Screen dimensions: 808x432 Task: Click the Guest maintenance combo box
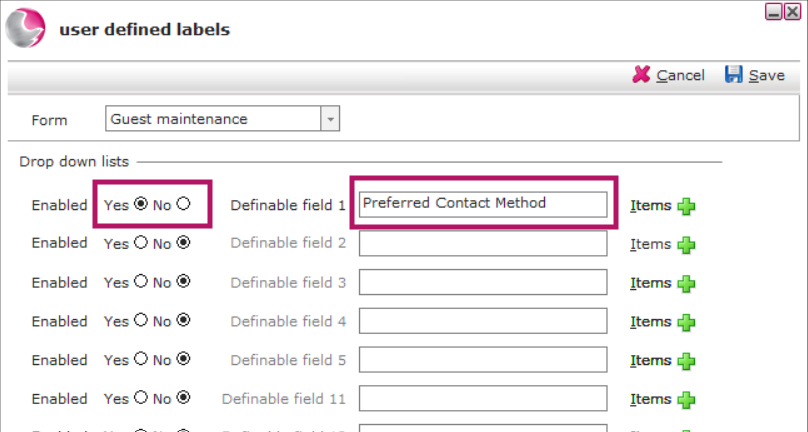pyautogui.click(x=222, y=119)
